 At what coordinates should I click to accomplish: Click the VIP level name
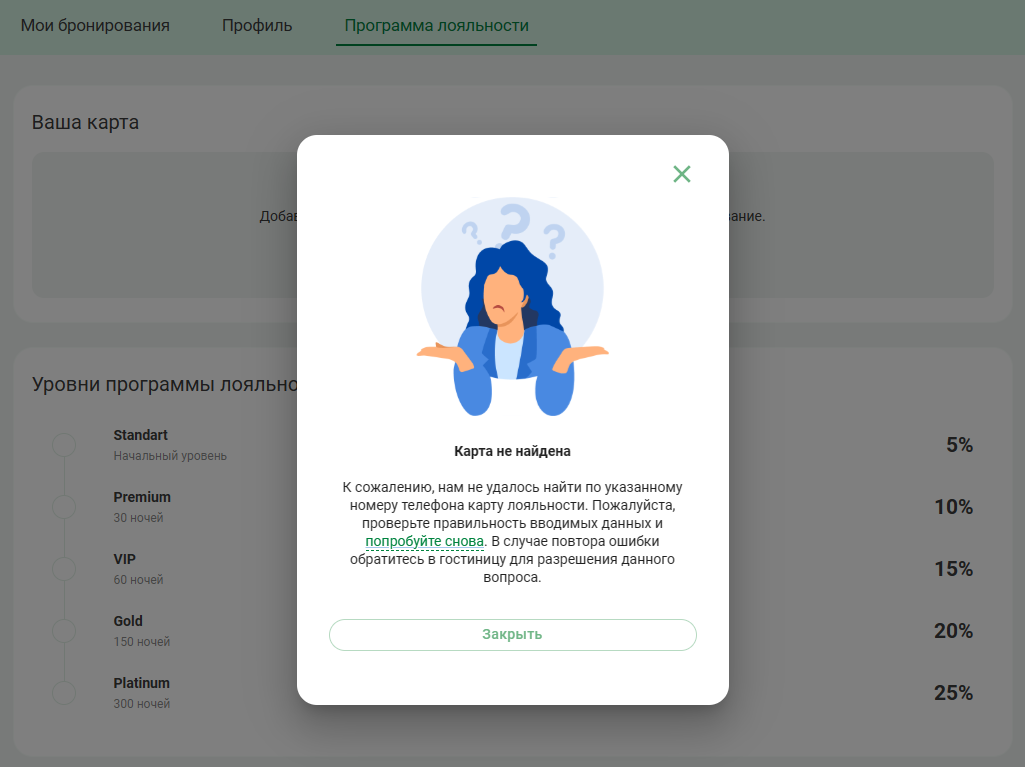125,559
